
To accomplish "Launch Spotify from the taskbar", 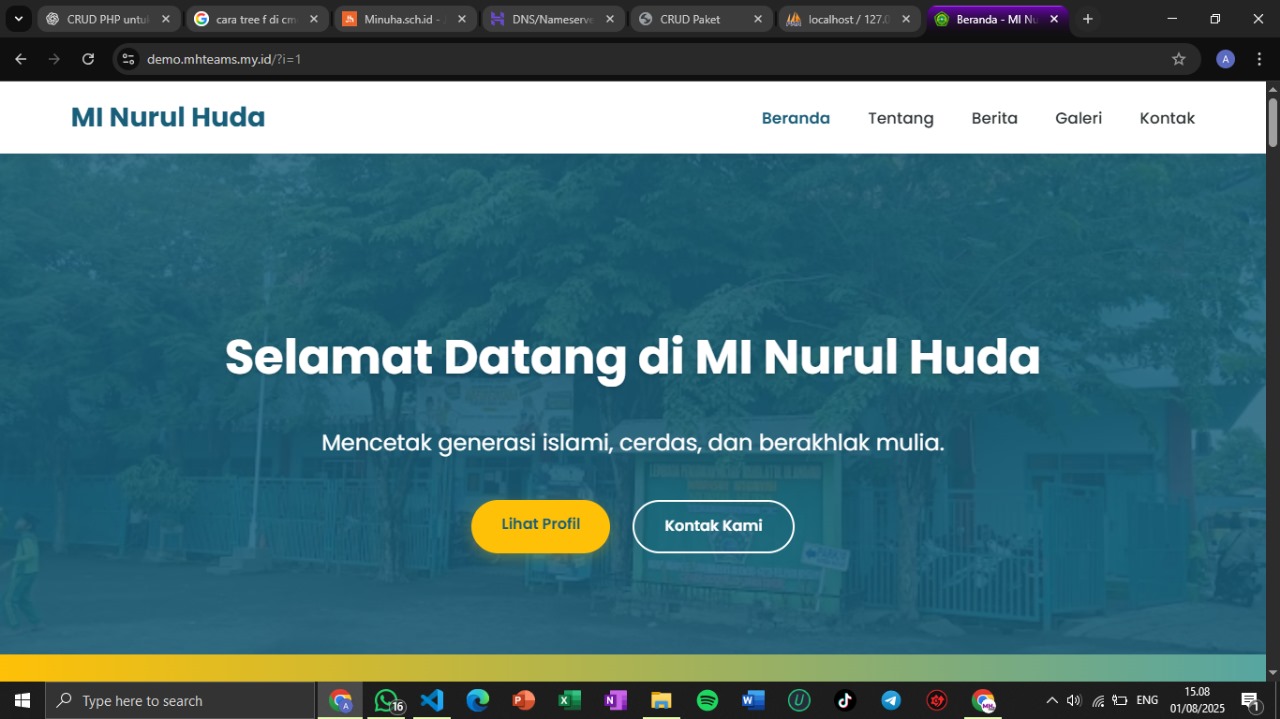I will click(x=707, y=700).
